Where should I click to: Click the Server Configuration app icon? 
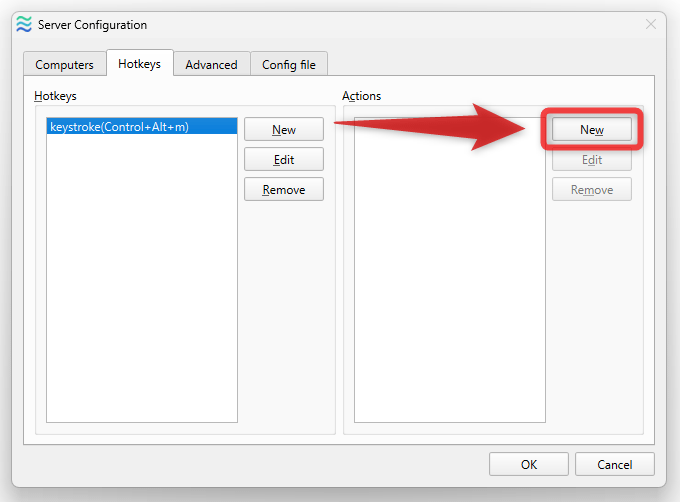point(24,24)
